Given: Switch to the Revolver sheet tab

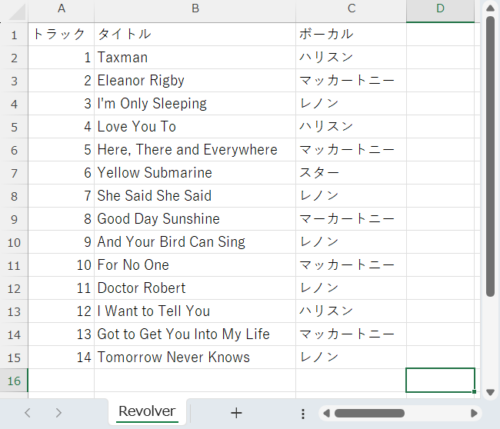Looking at the screenshot, I should click(147, 411).
